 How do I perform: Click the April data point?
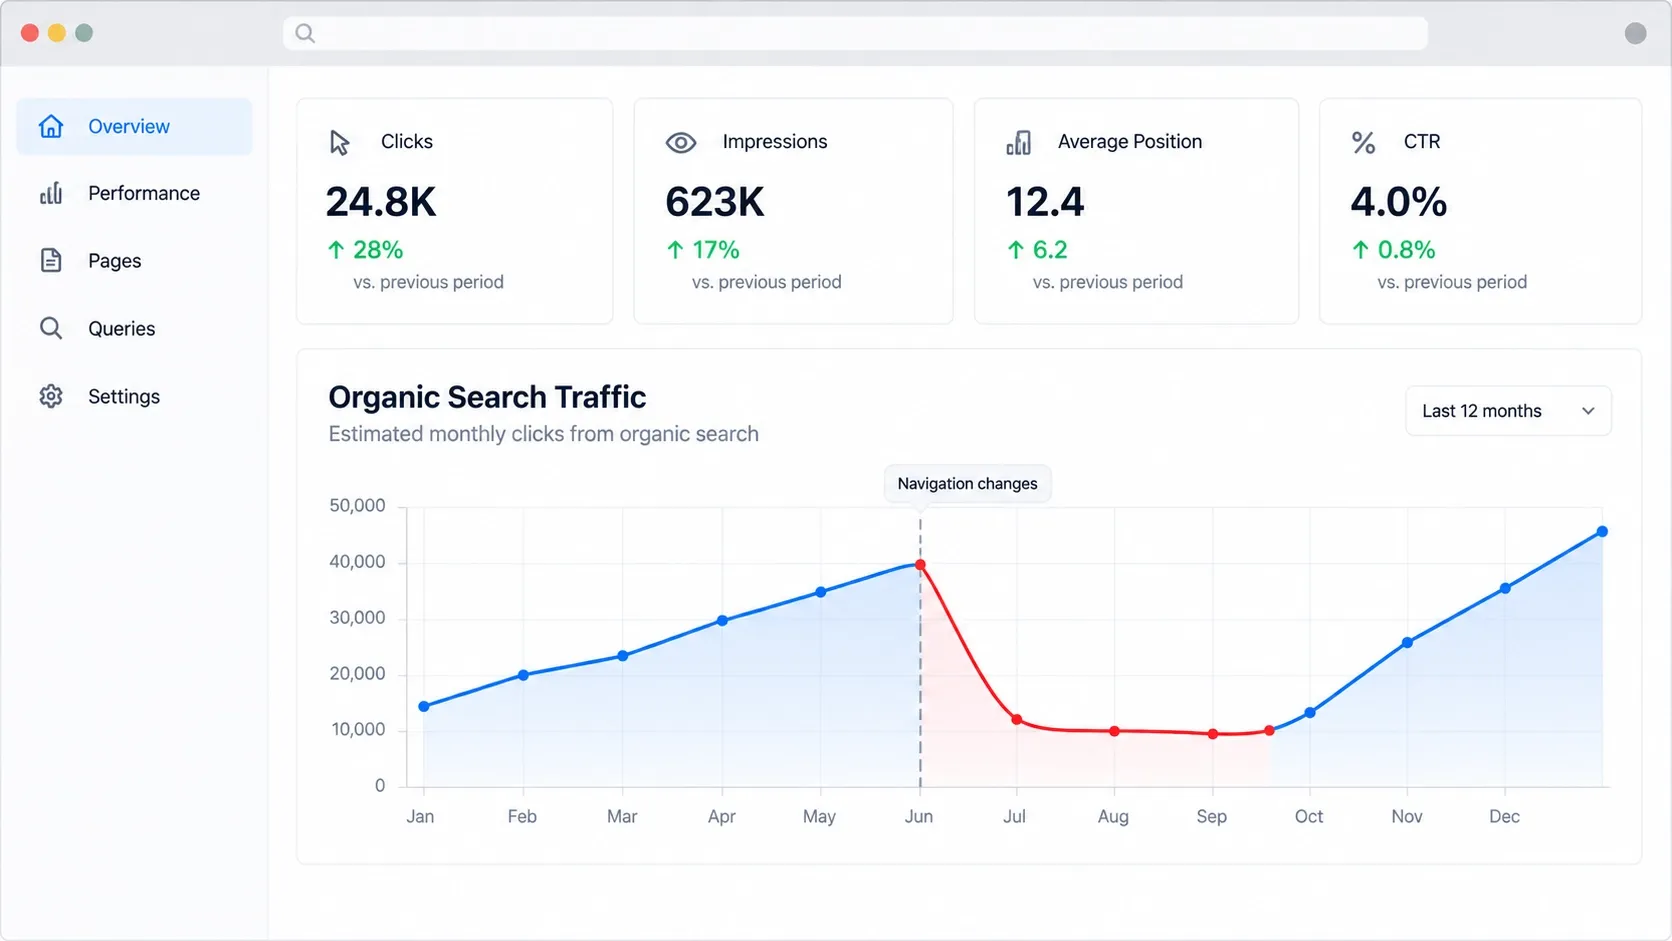(x=722, y=621)
